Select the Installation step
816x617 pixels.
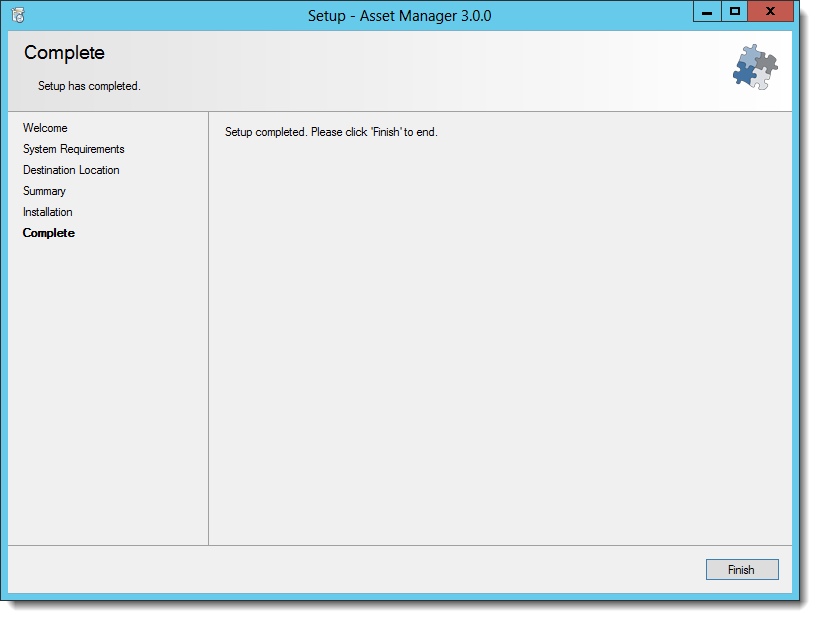tap(47, 212)
